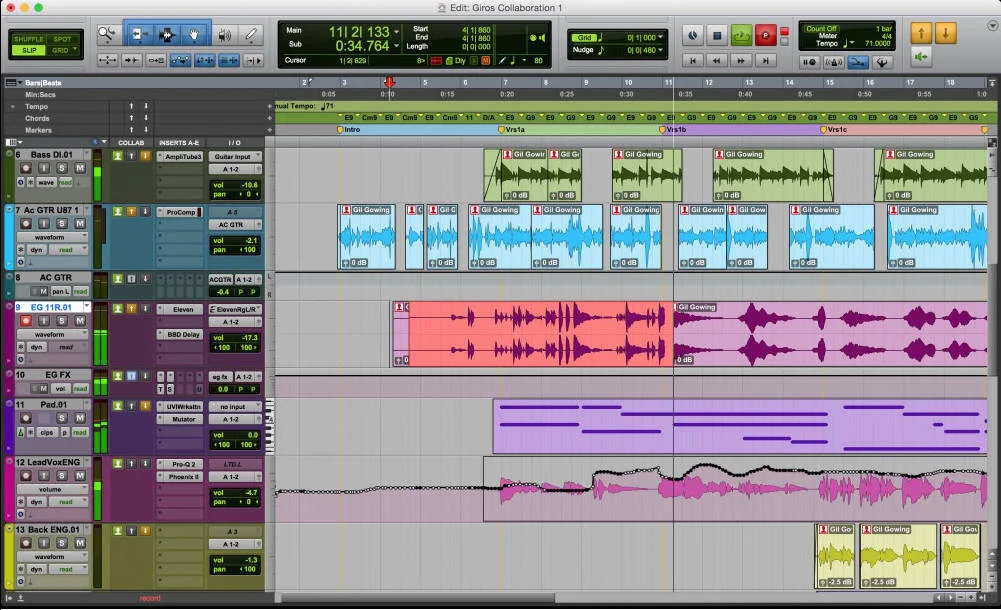The image size is (1001, 610).
Task: Open the Pro-Q 2 insert
Action: [181, 465]
